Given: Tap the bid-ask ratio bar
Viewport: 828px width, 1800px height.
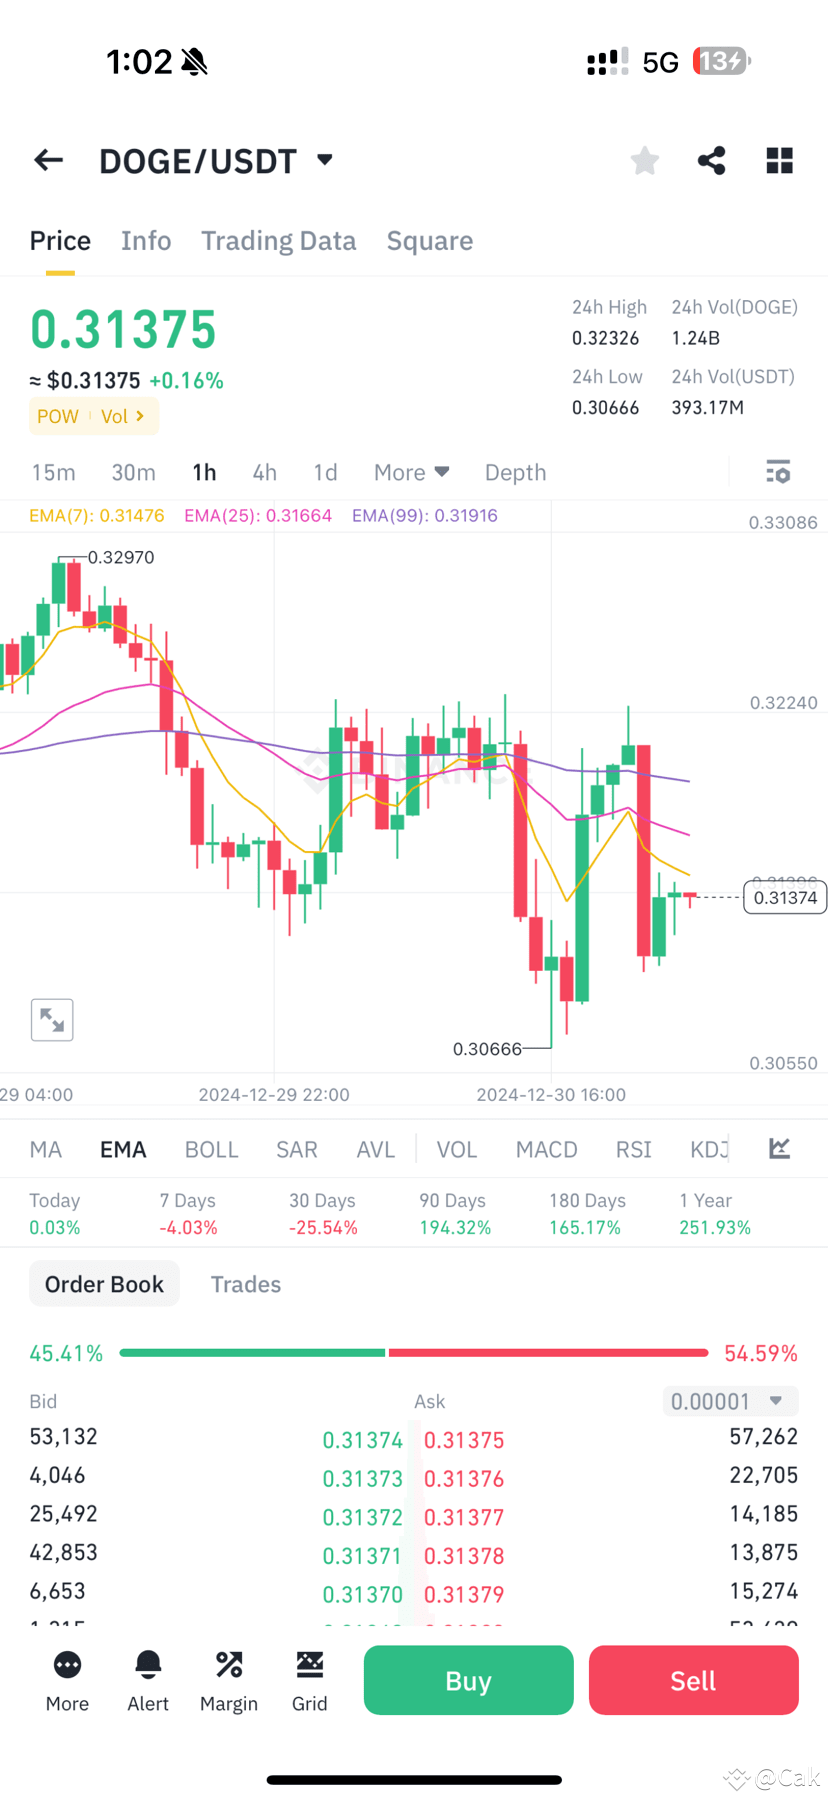Looking at the screenshot, I should tap(413, 1352).
